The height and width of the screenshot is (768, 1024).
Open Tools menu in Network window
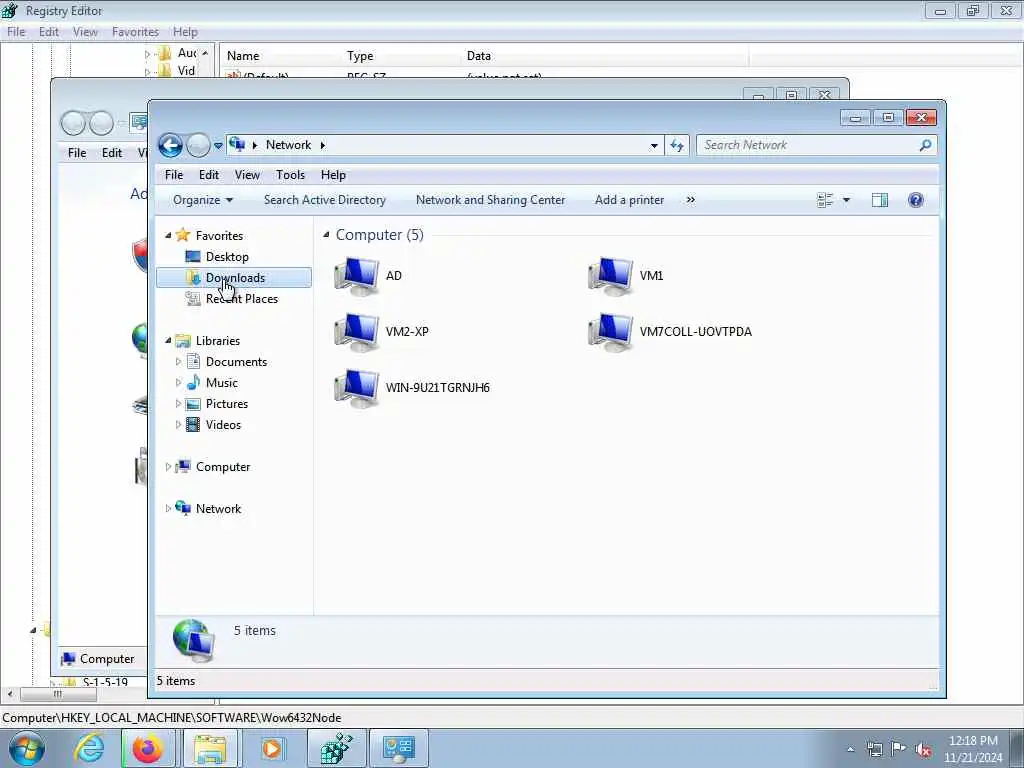coord(290,175)
